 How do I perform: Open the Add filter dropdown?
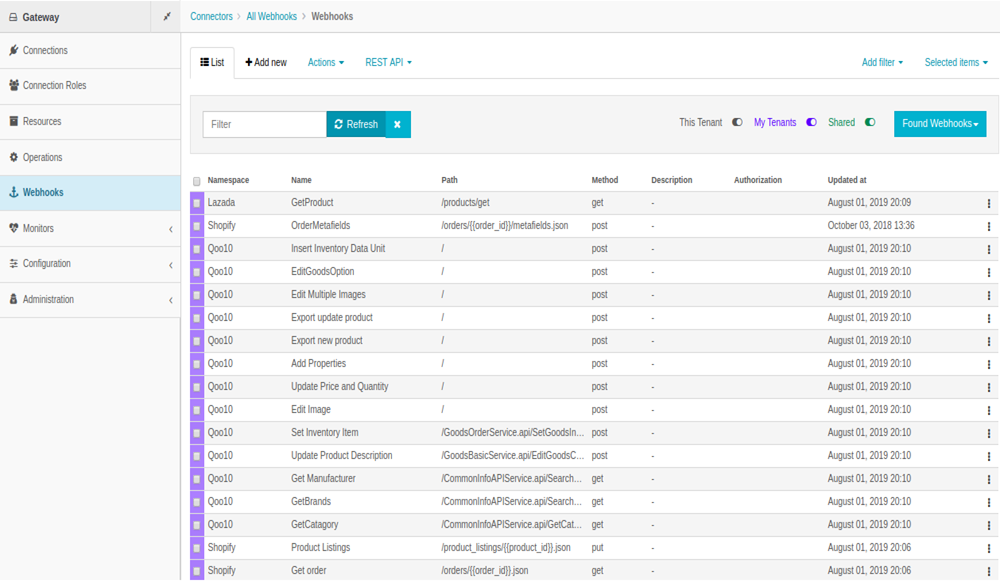point(882,62)
